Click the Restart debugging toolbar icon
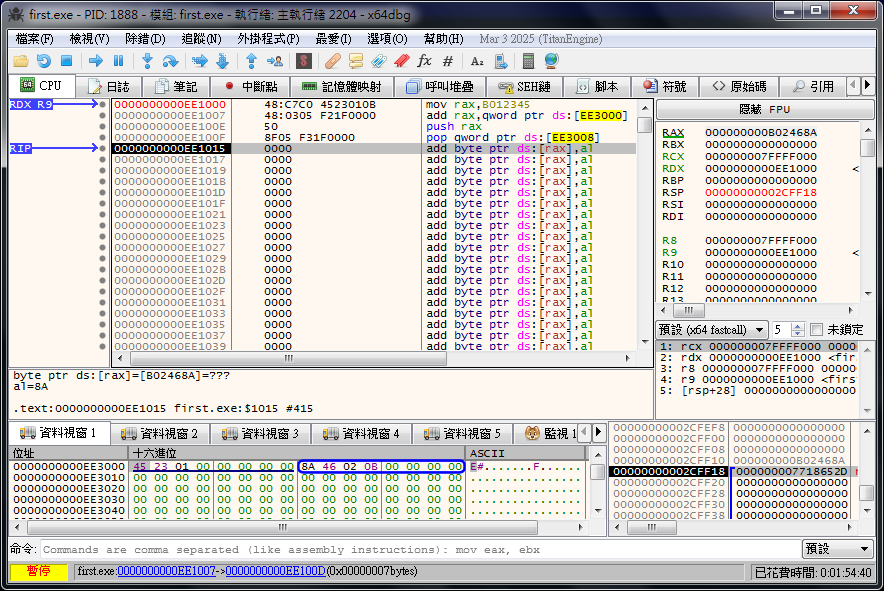884x591 pixels. tap(43, 61)
